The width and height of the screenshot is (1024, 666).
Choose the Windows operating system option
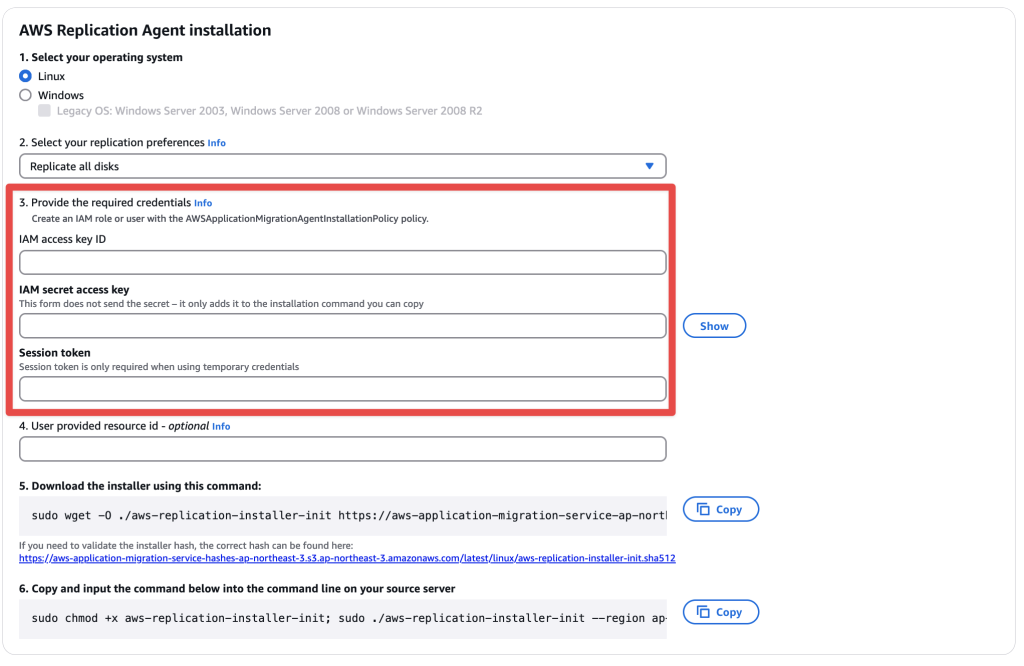point(25,95)
